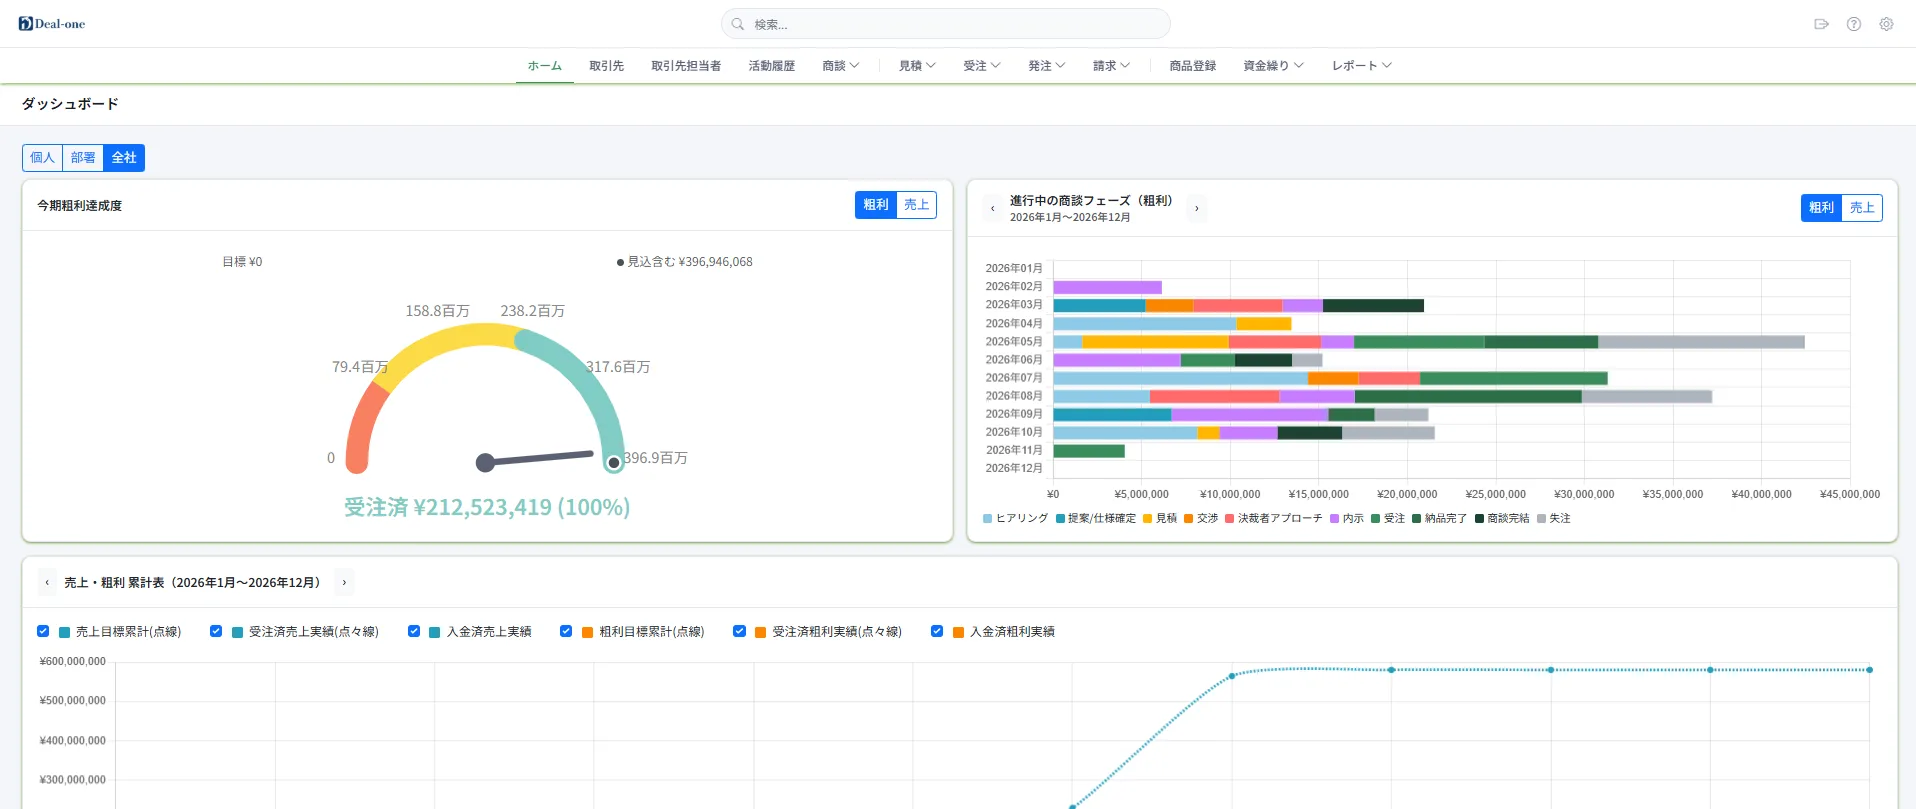The image size is (1916, 809).
Task: Open the help question mark icon
Action: click(x=1854, y=24)
